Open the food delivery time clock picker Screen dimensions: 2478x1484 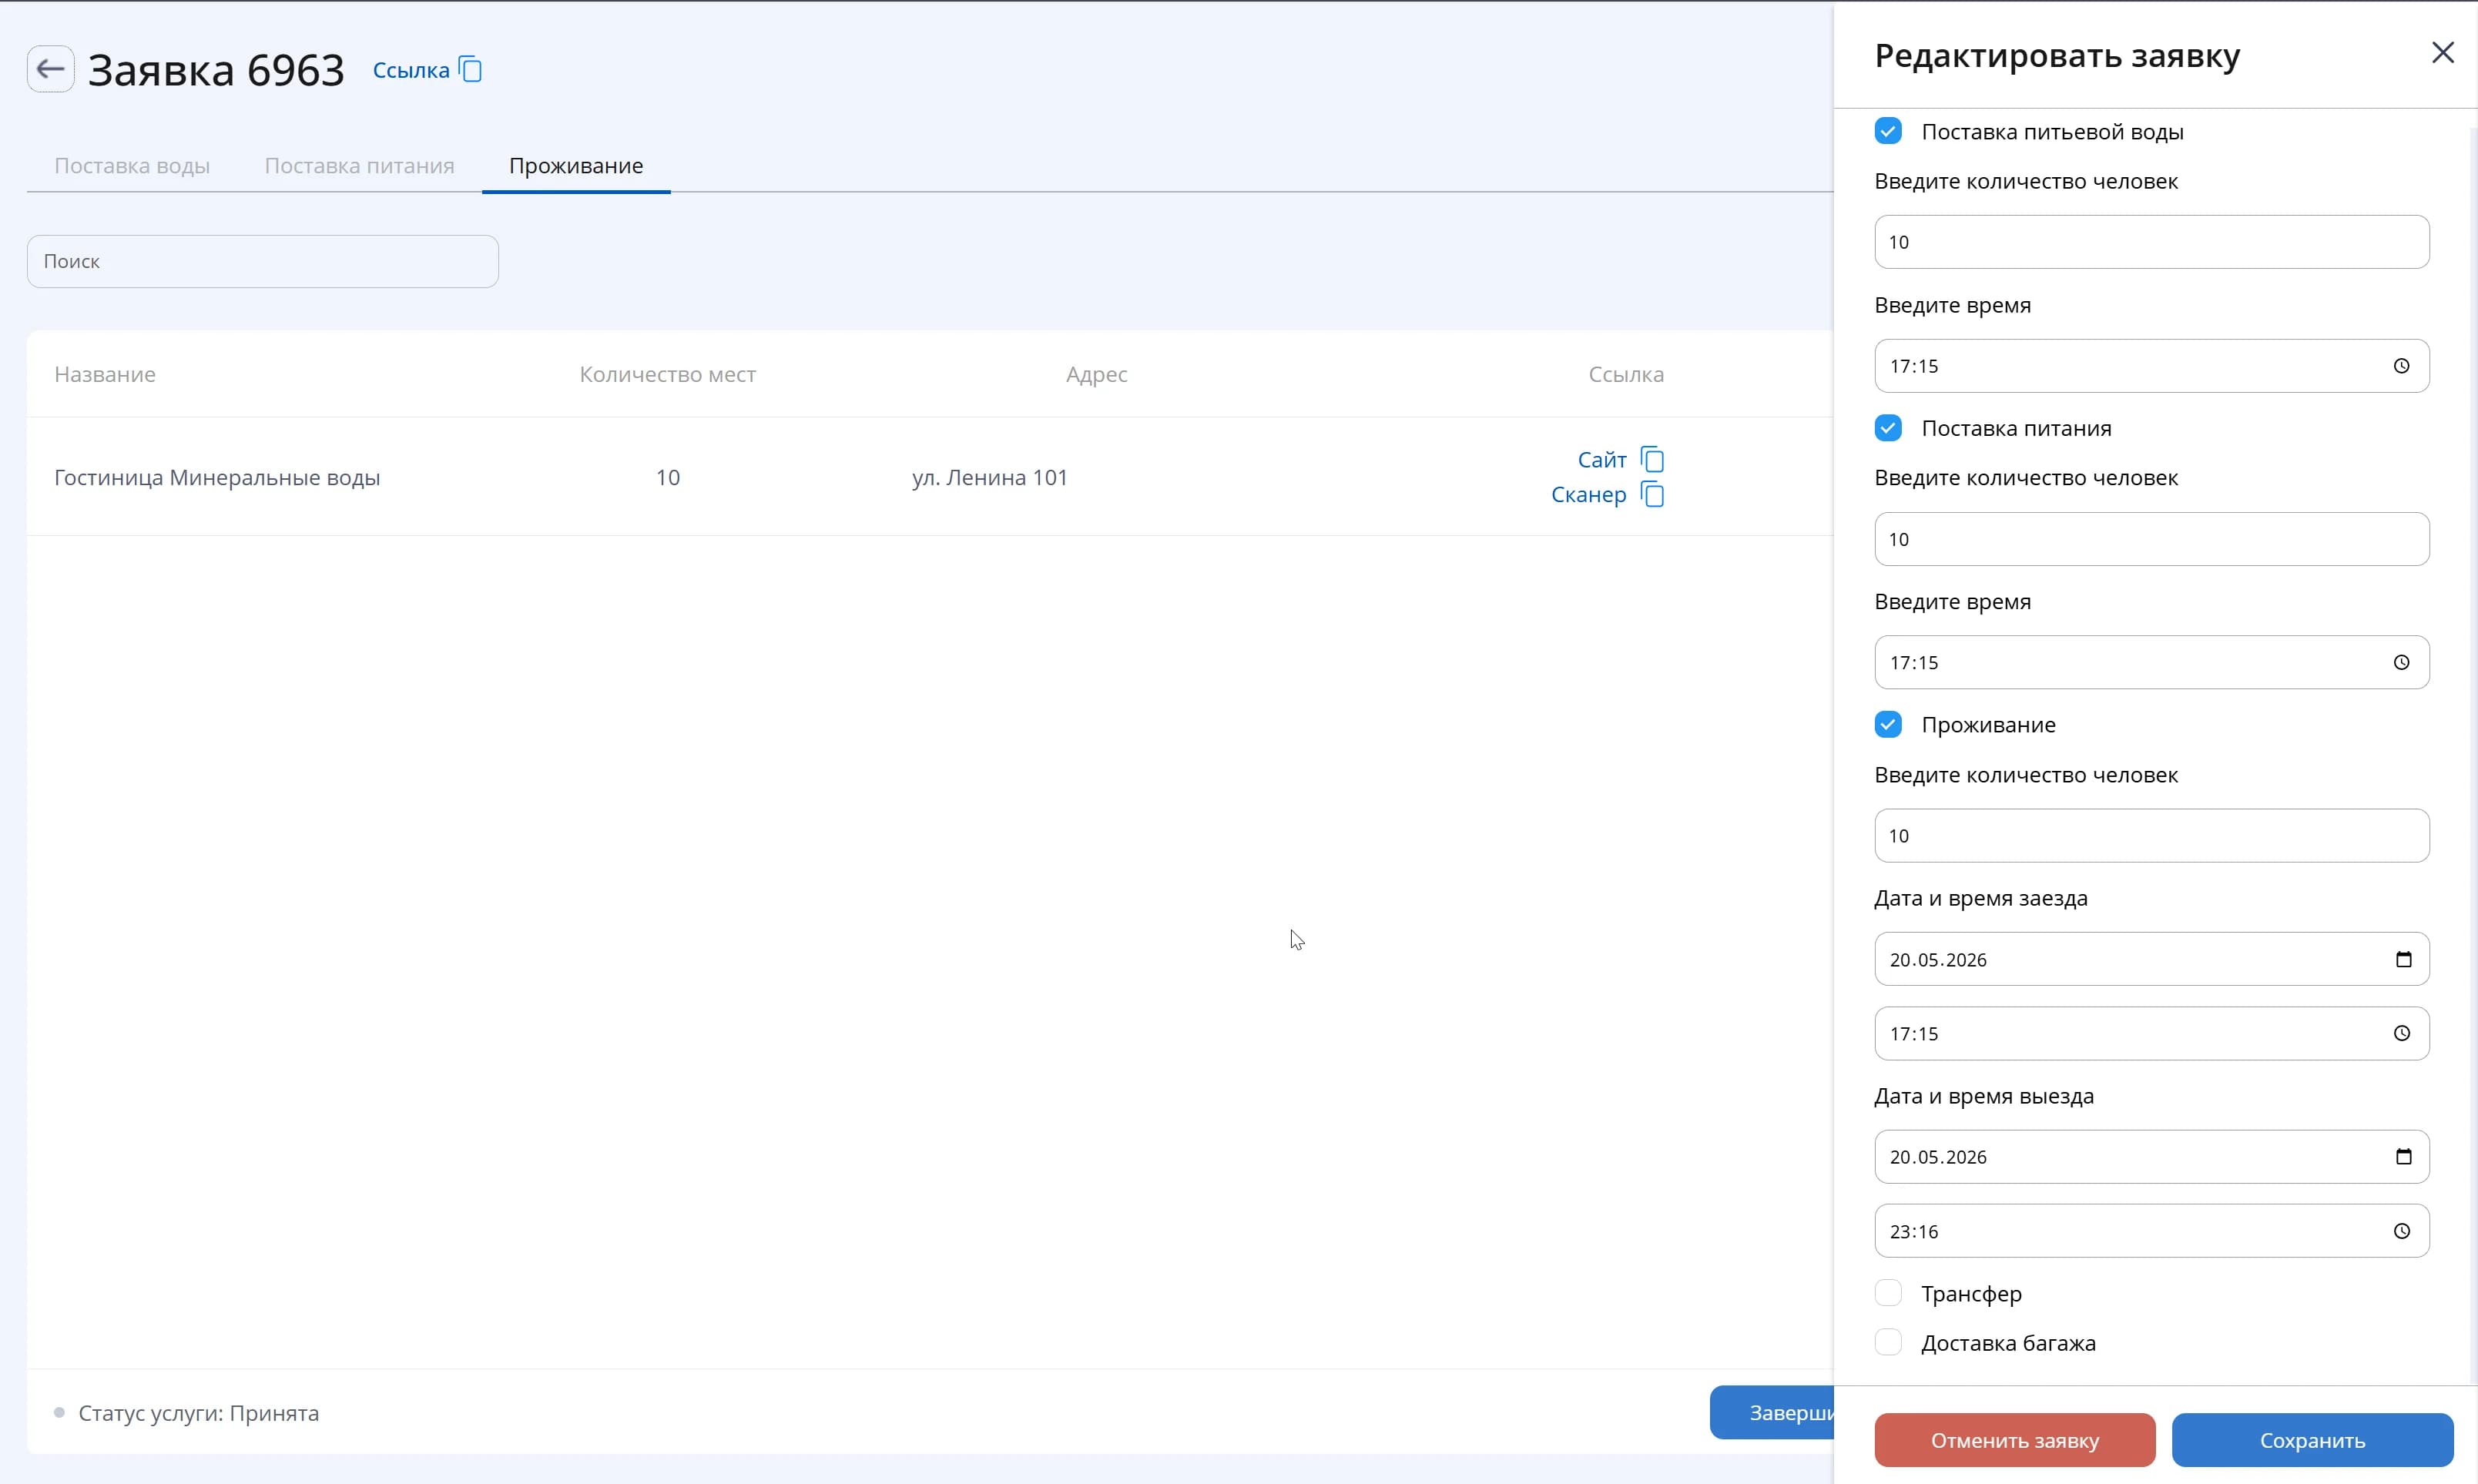[2401, 662]
